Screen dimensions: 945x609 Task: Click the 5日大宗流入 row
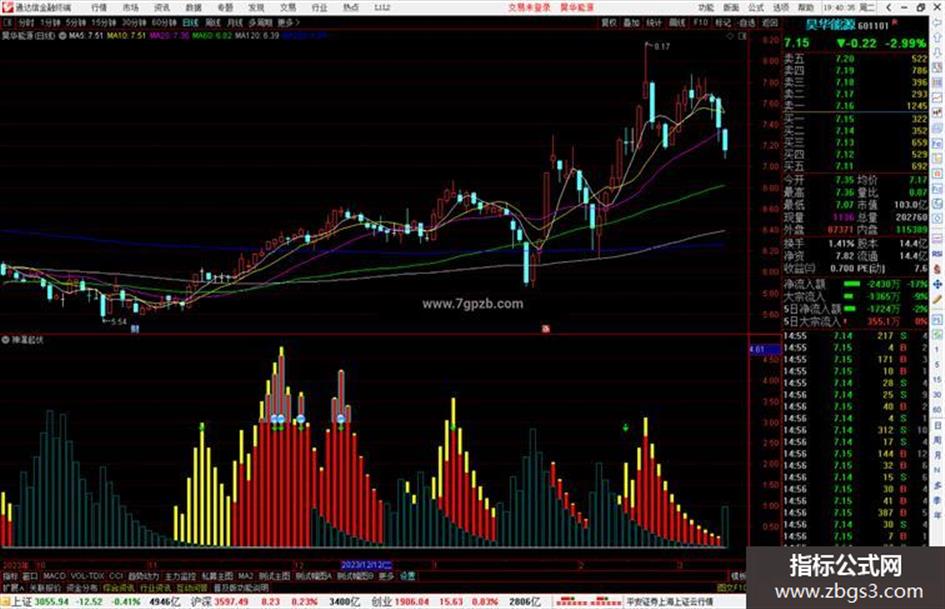[855, 321]
